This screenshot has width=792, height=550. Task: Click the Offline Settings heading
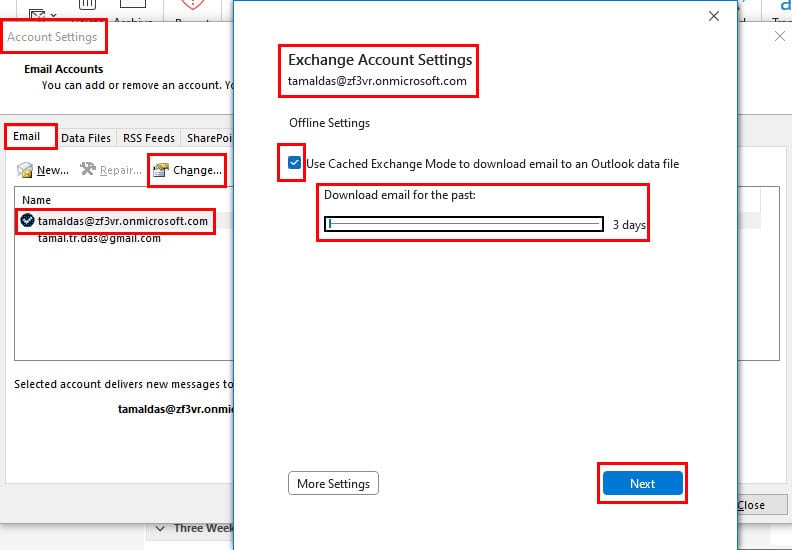point(329,123)
